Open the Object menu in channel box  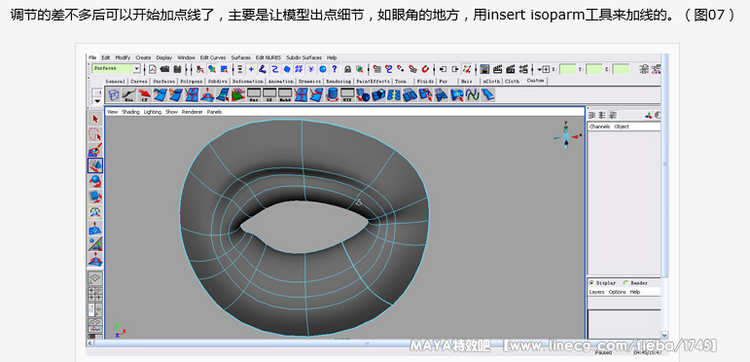tap(621, 127)
